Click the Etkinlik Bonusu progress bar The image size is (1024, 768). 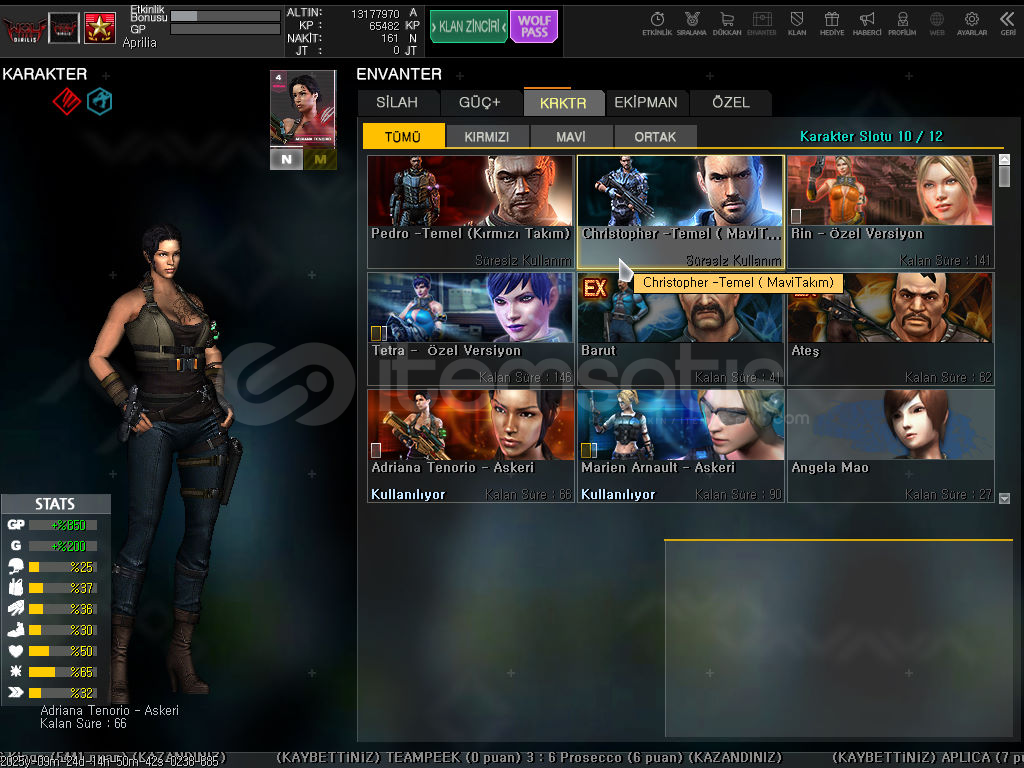click(225, 16)
